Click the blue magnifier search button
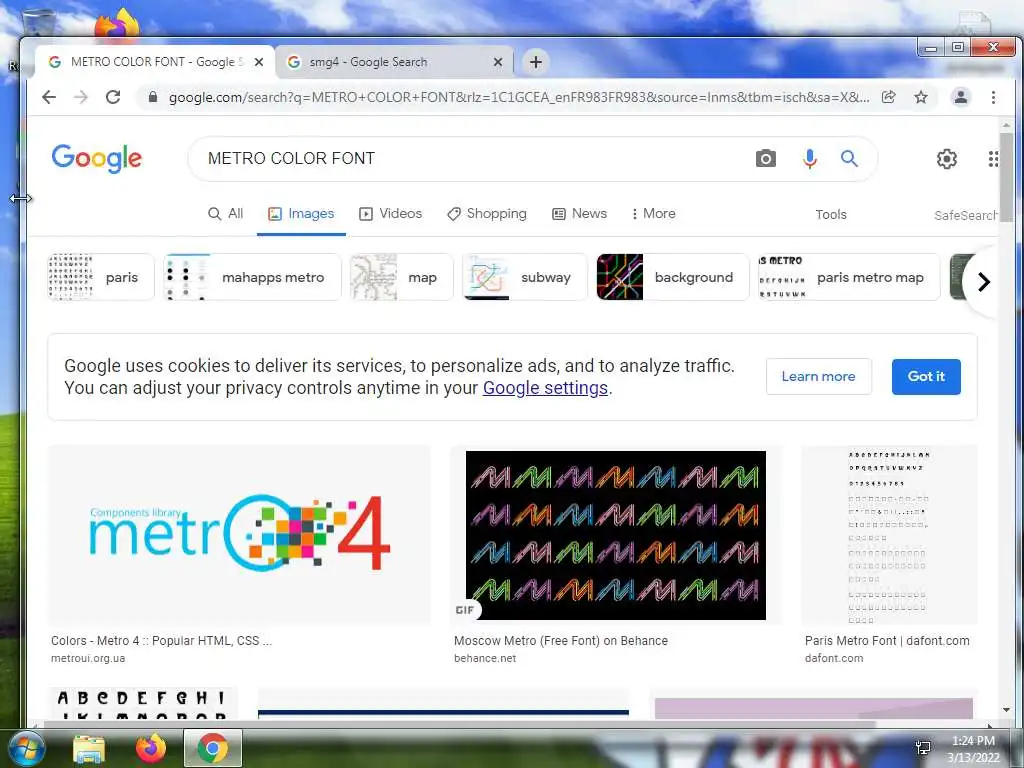1024x768 pixels. tap(849, 159)
